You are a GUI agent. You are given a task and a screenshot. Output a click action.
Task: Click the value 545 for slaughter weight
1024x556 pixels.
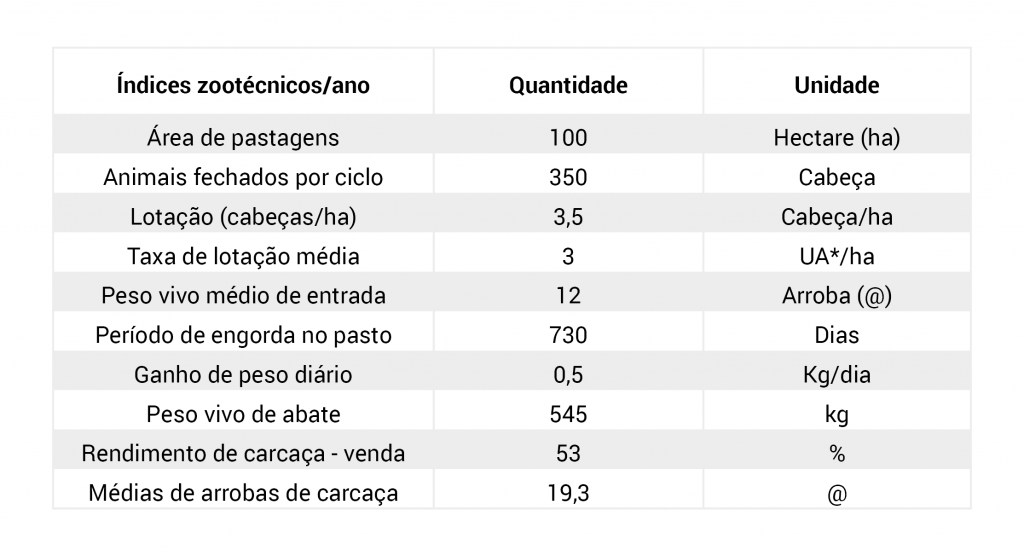(568, 414)
